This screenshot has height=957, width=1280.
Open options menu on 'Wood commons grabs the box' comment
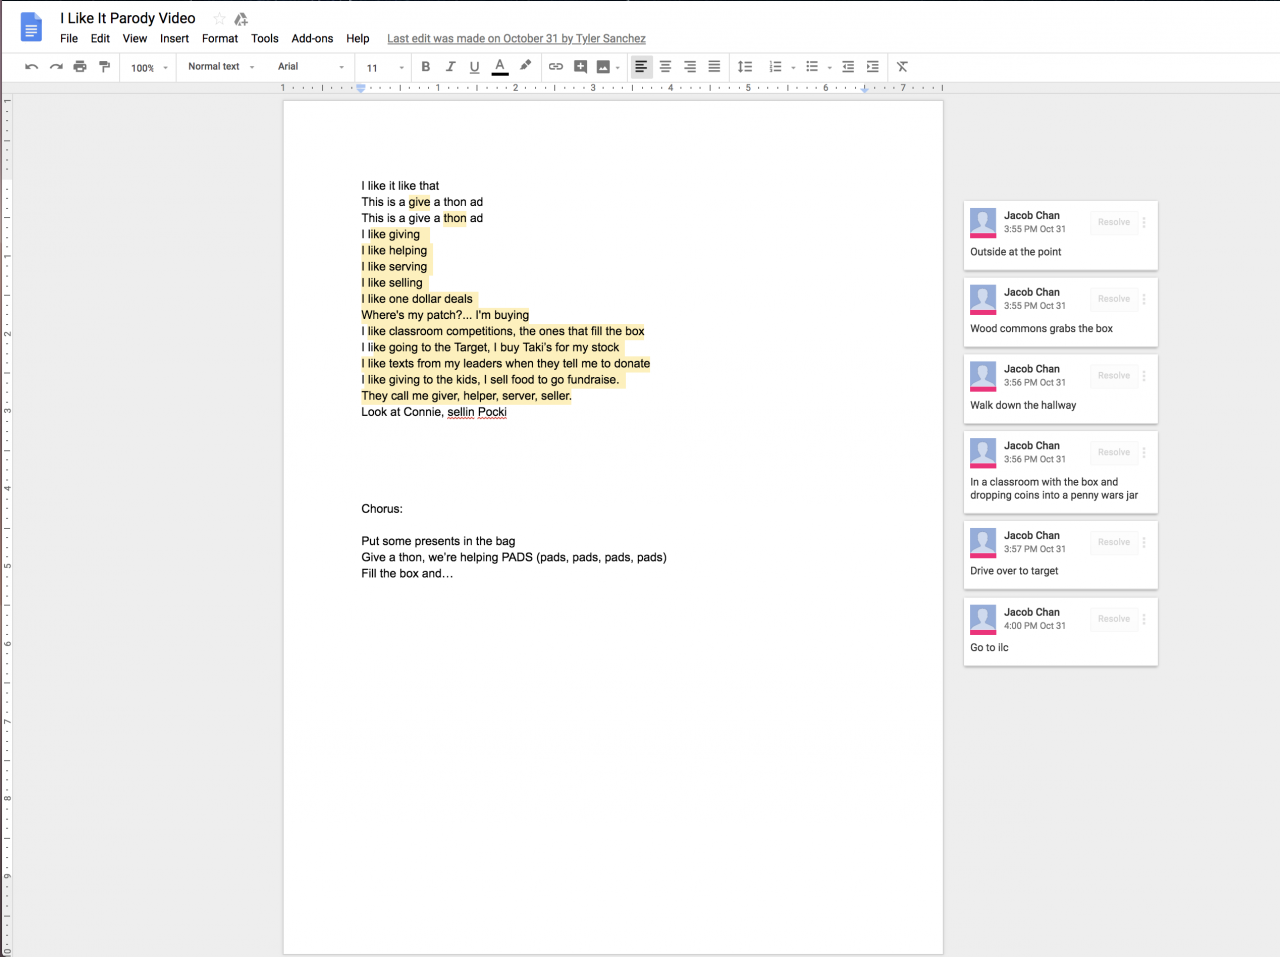point(1144,299)
